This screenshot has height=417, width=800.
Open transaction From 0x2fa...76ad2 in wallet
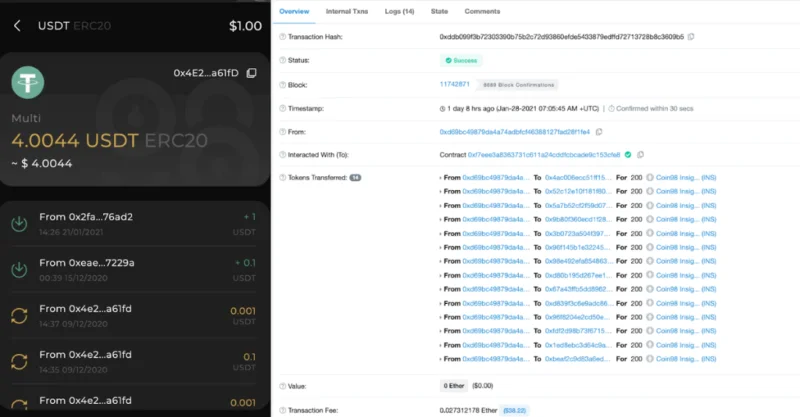pyautogui.click(x=135, y=224)
